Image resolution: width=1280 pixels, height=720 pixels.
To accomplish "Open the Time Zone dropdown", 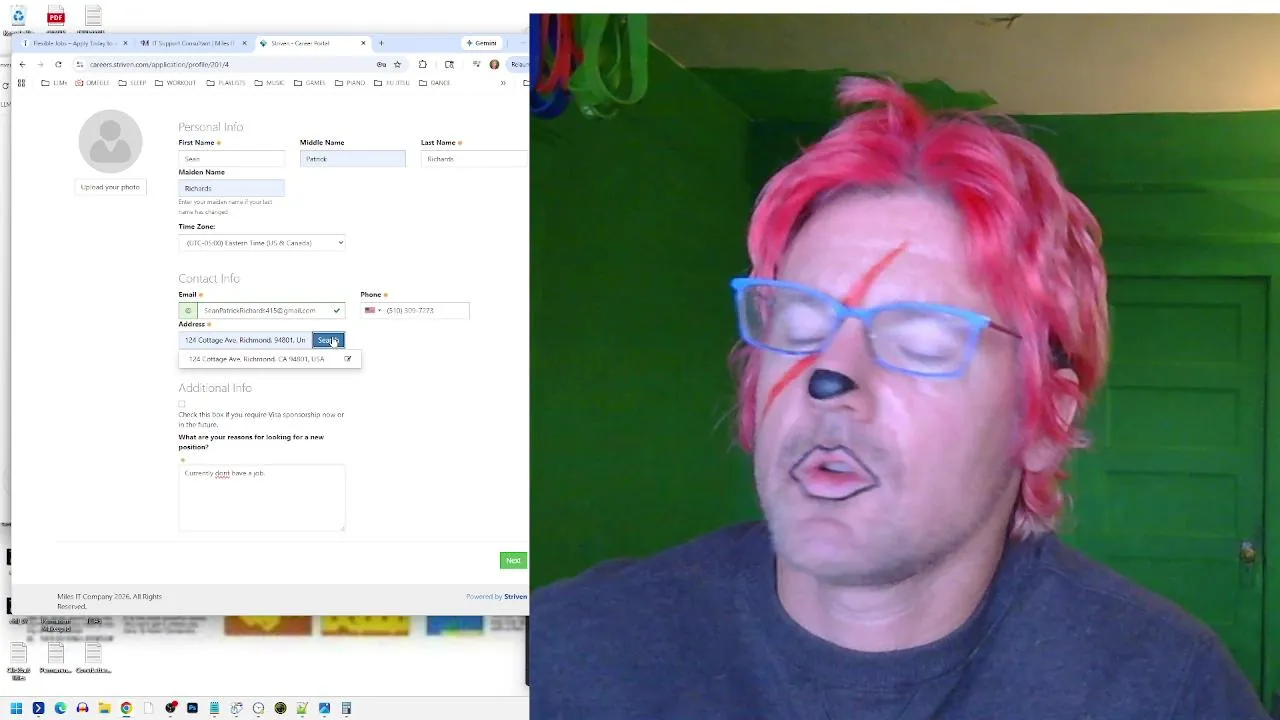I will [262, 243].
